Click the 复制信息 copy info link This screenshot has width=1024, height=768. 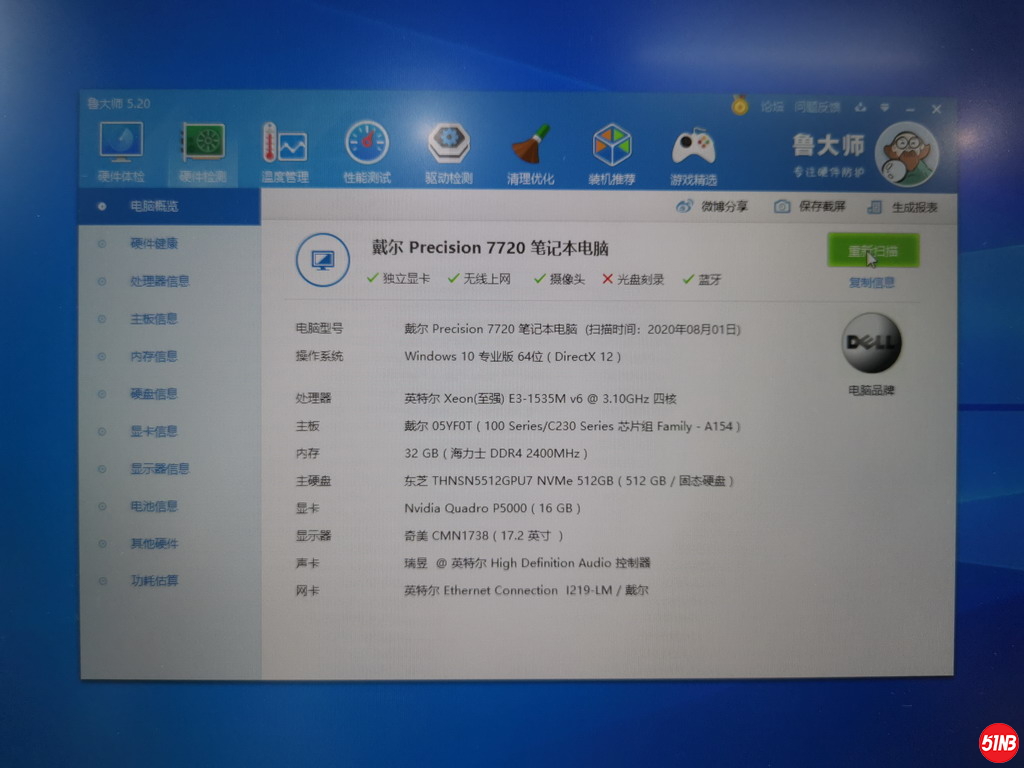click(872, 283)
